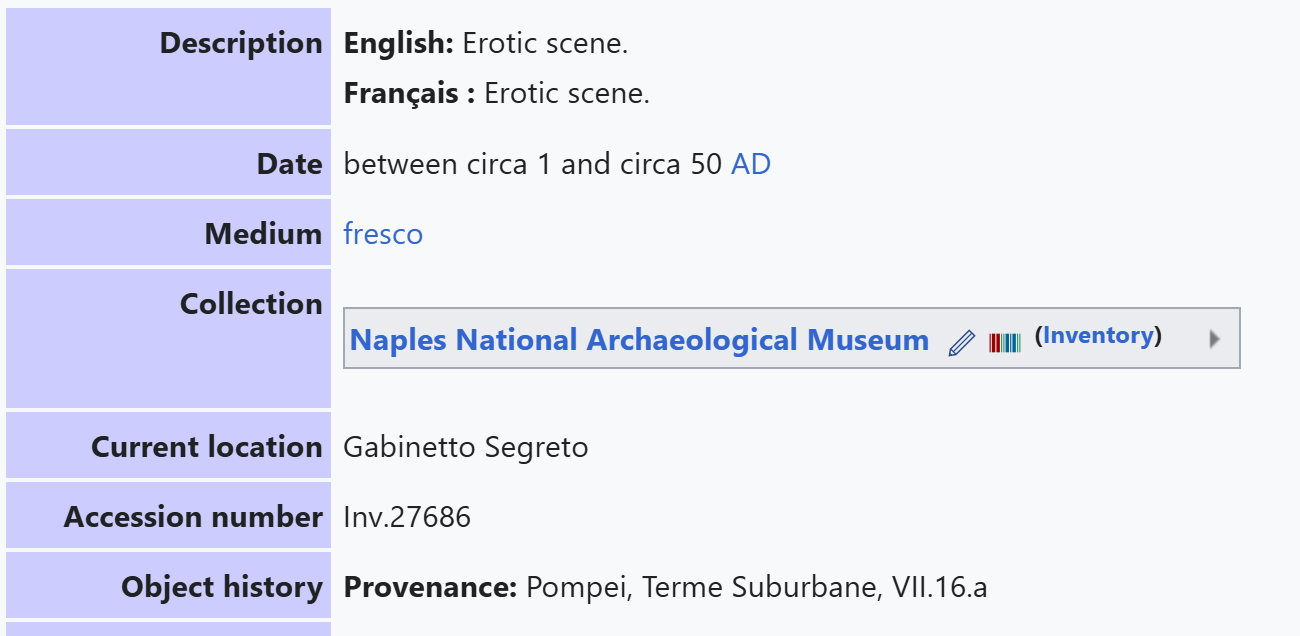1300x636 pixels.
Task: Click the pencil edit icon beside museum name
Action: [x=961, y=343]
